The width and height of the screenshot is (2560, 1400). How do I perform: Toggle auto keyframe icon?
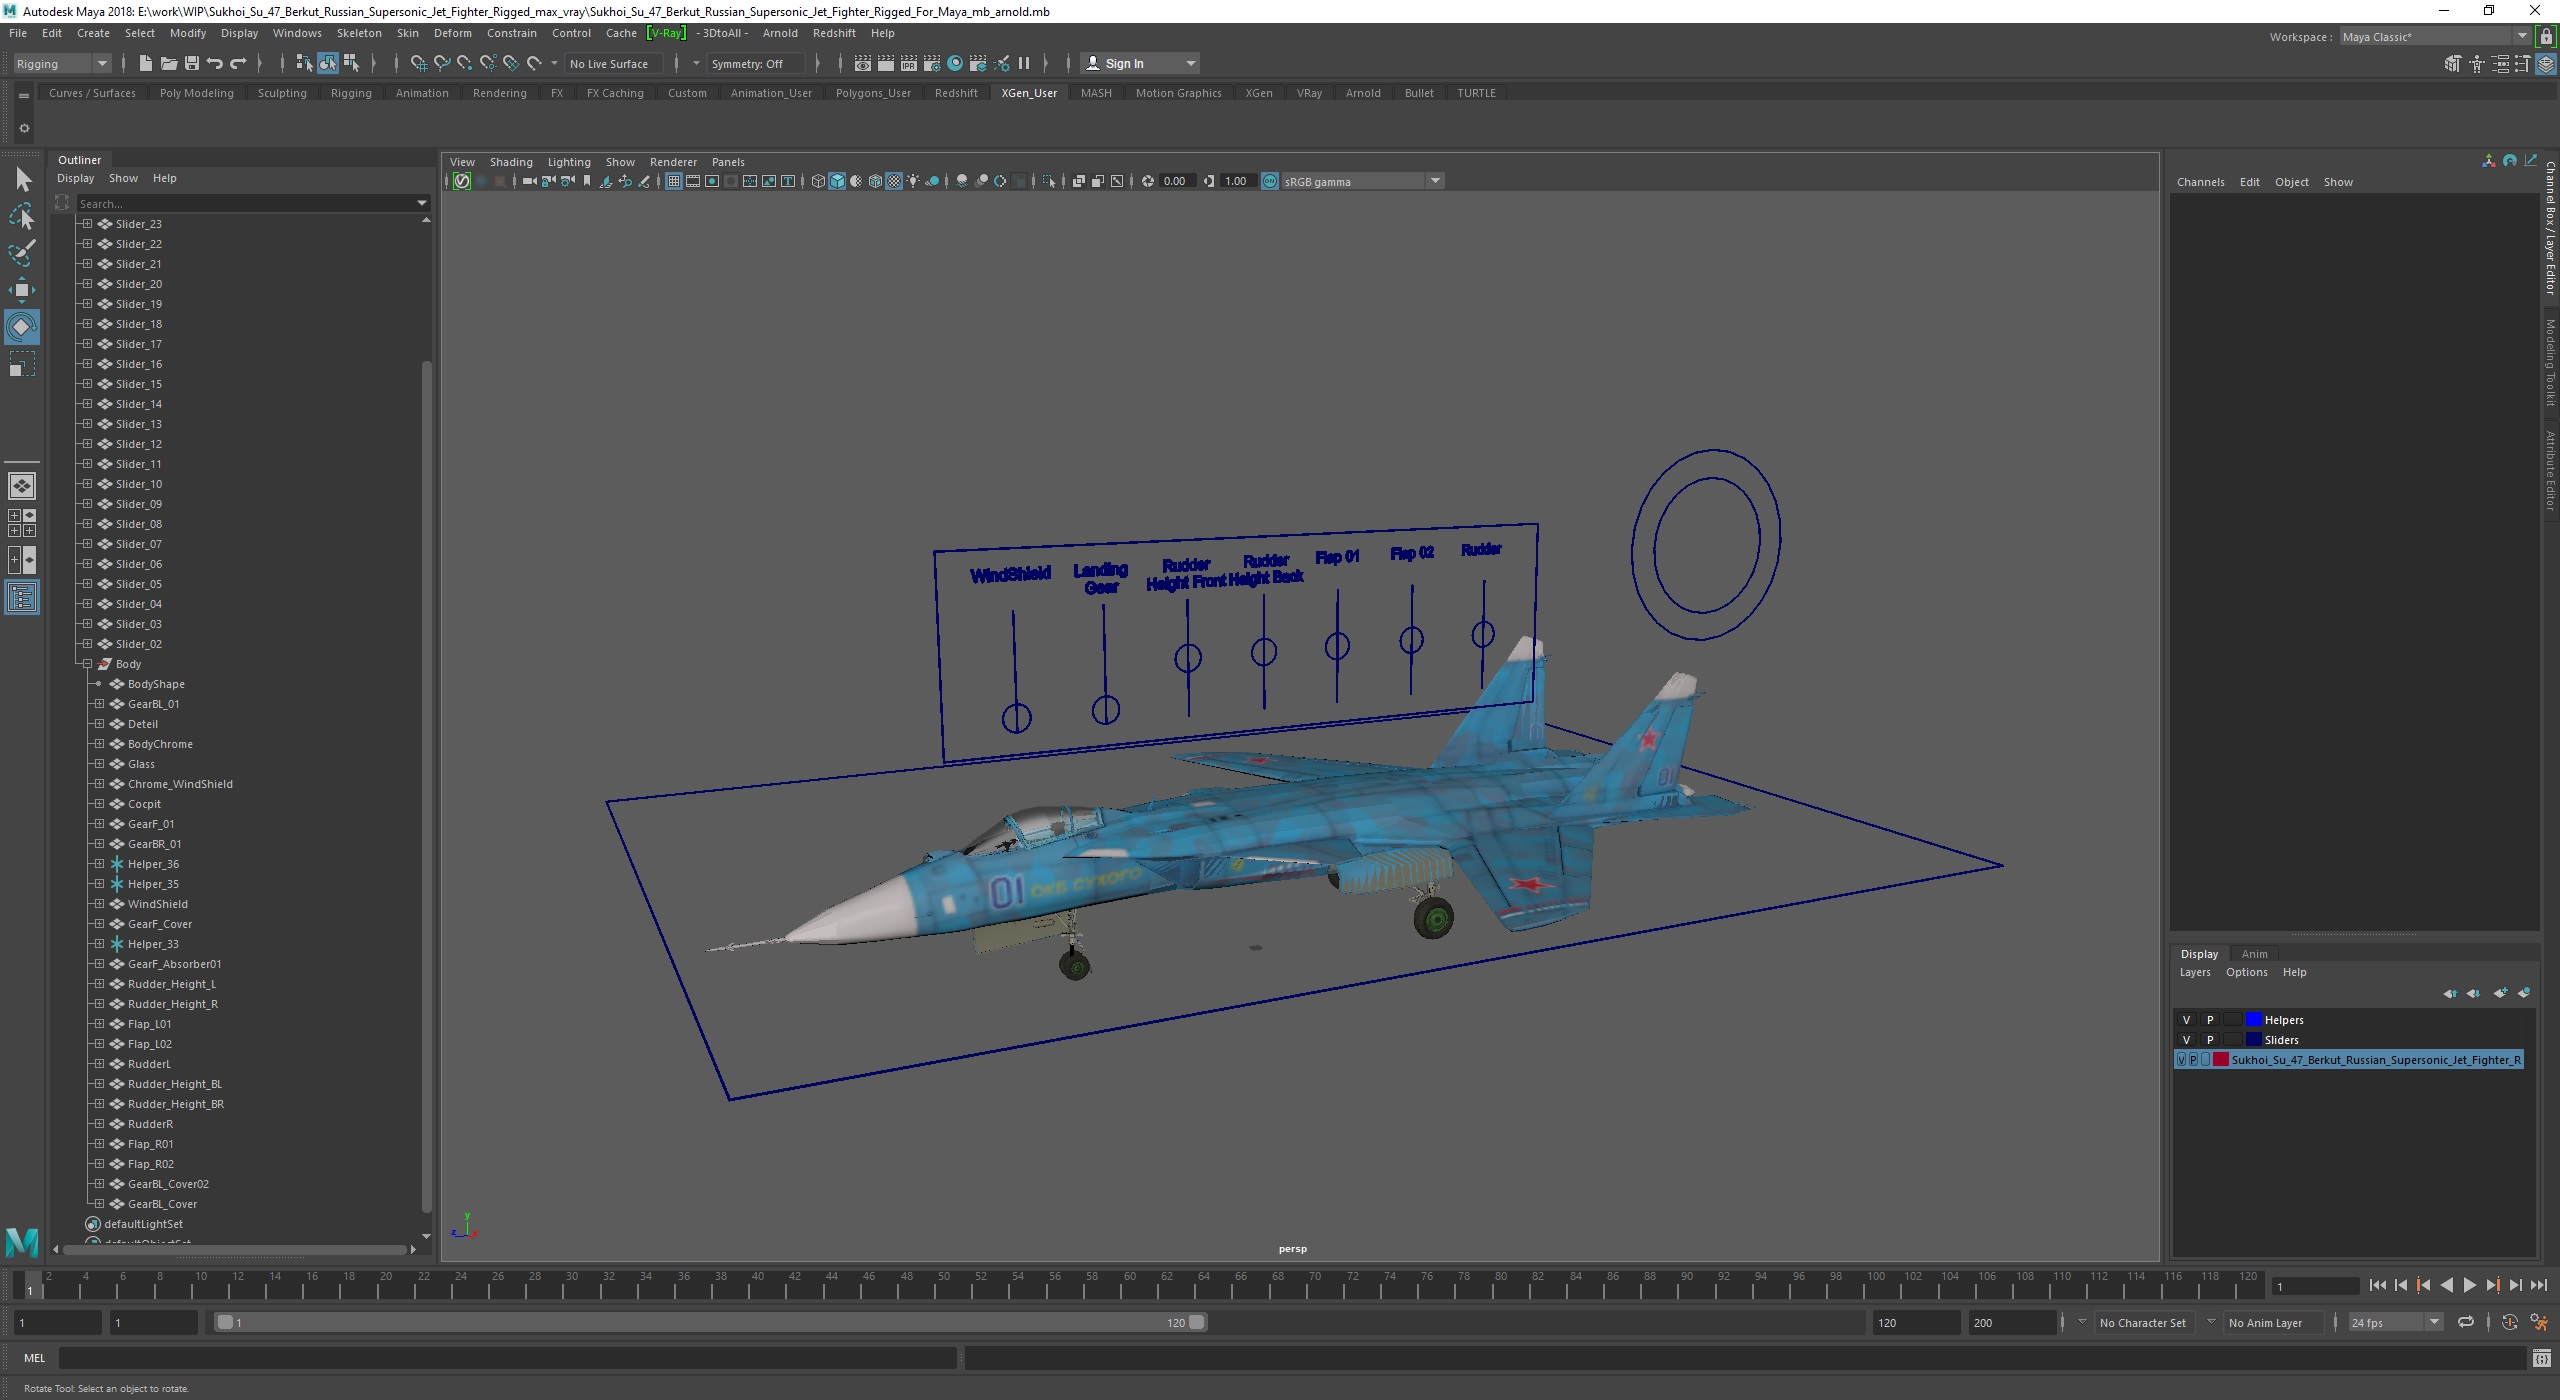click(2509, 1322)
